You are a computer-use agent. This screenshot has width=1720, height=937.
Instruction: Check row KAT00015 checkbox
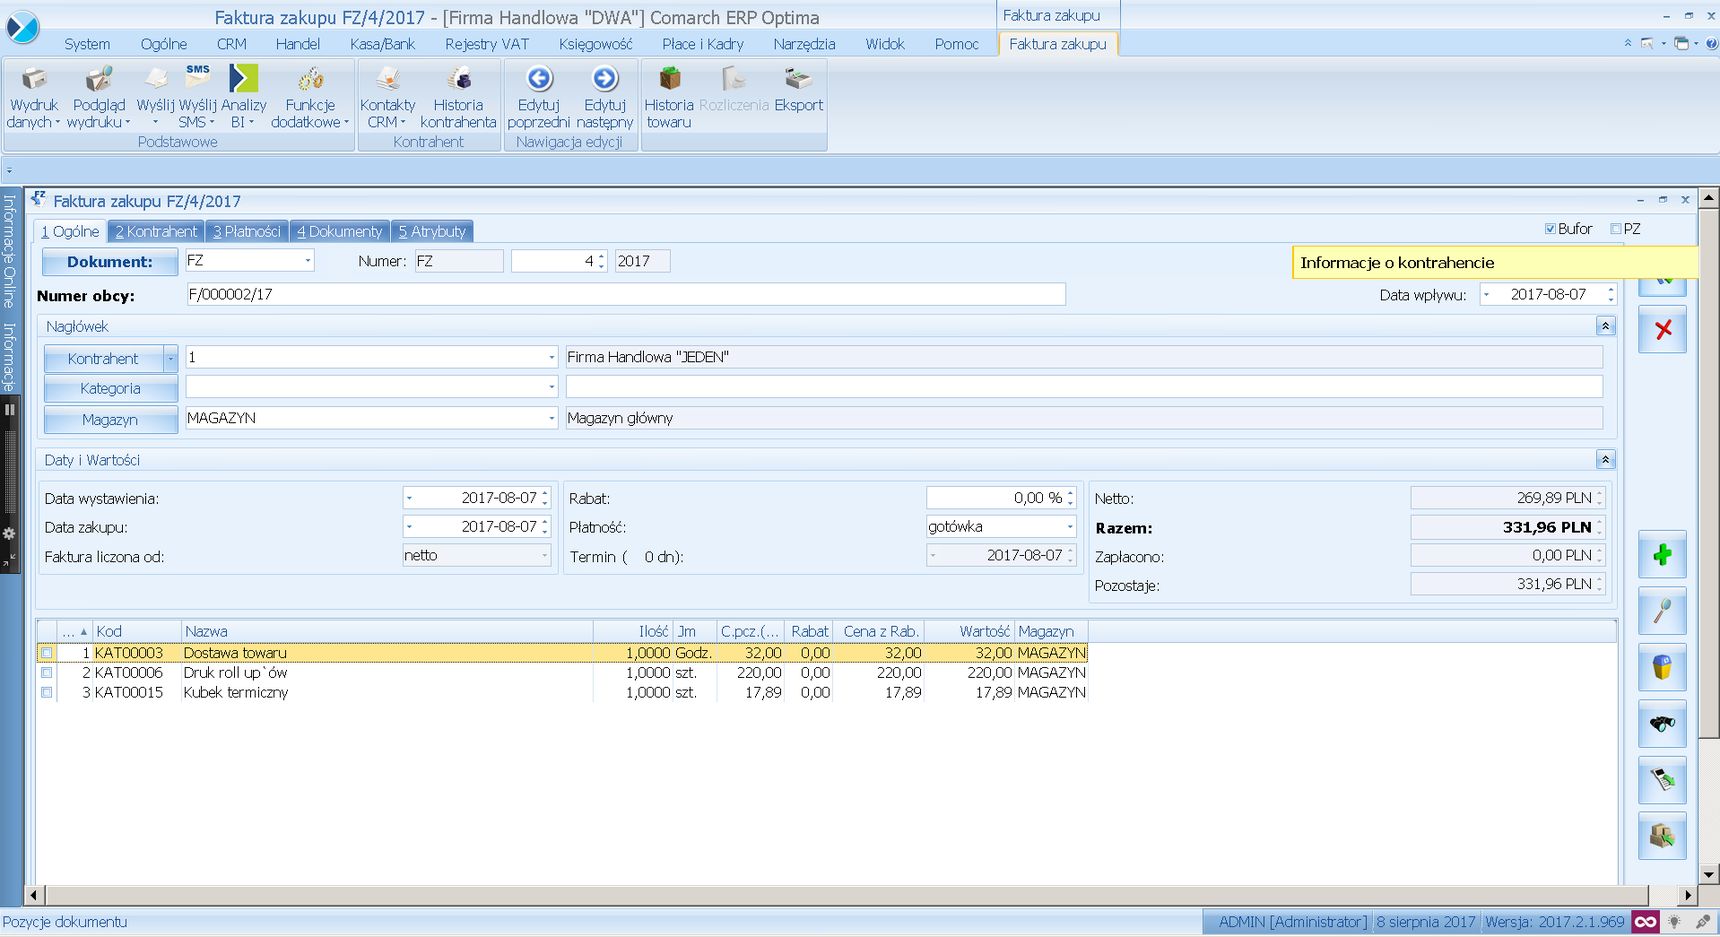pyautogui.click(x=46, y=693)
